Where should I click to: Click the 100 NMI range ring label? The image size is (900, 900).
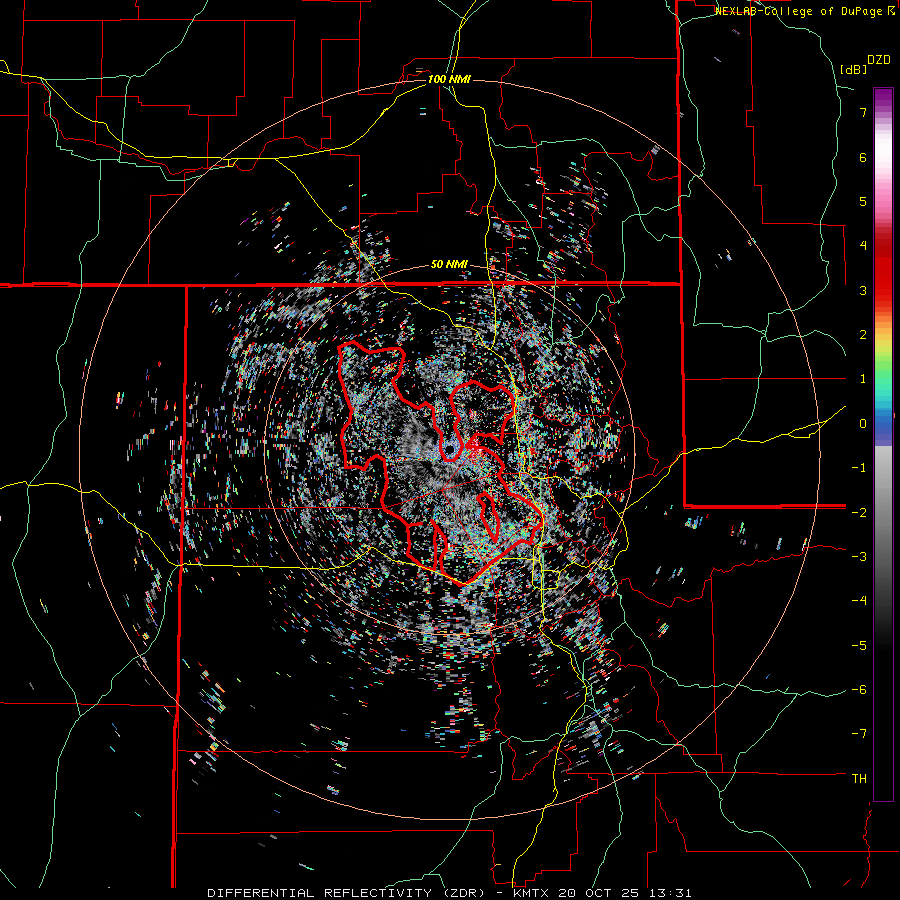coord(449,79)
